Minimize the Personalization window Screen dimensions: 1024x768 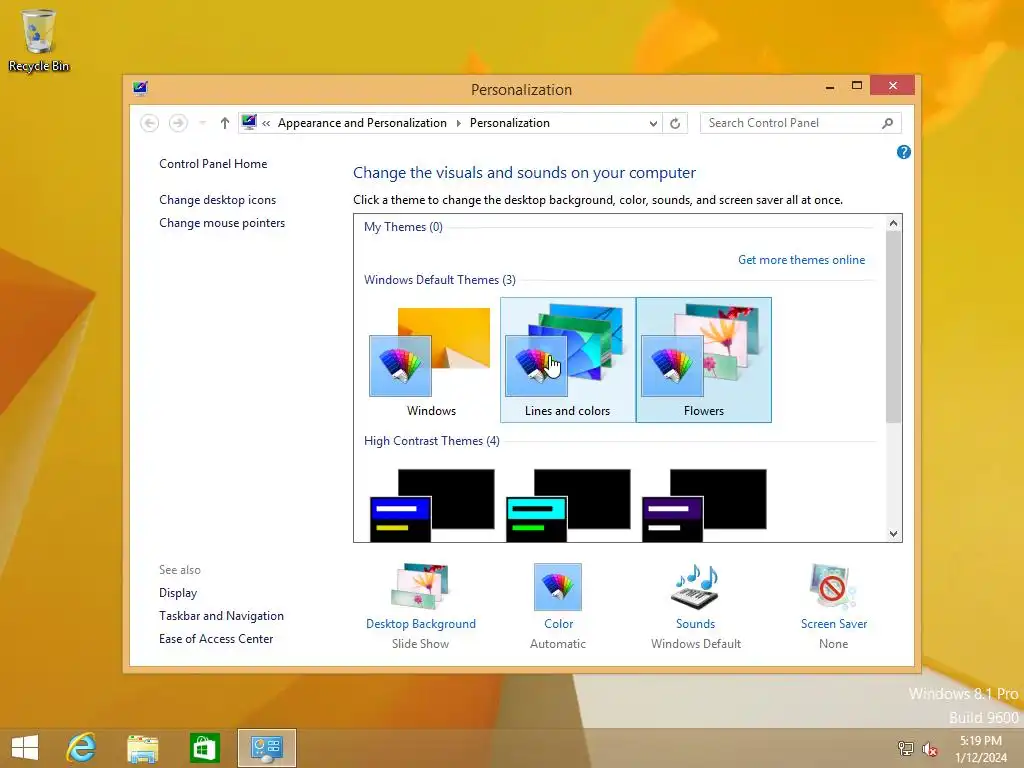[829, 86]
